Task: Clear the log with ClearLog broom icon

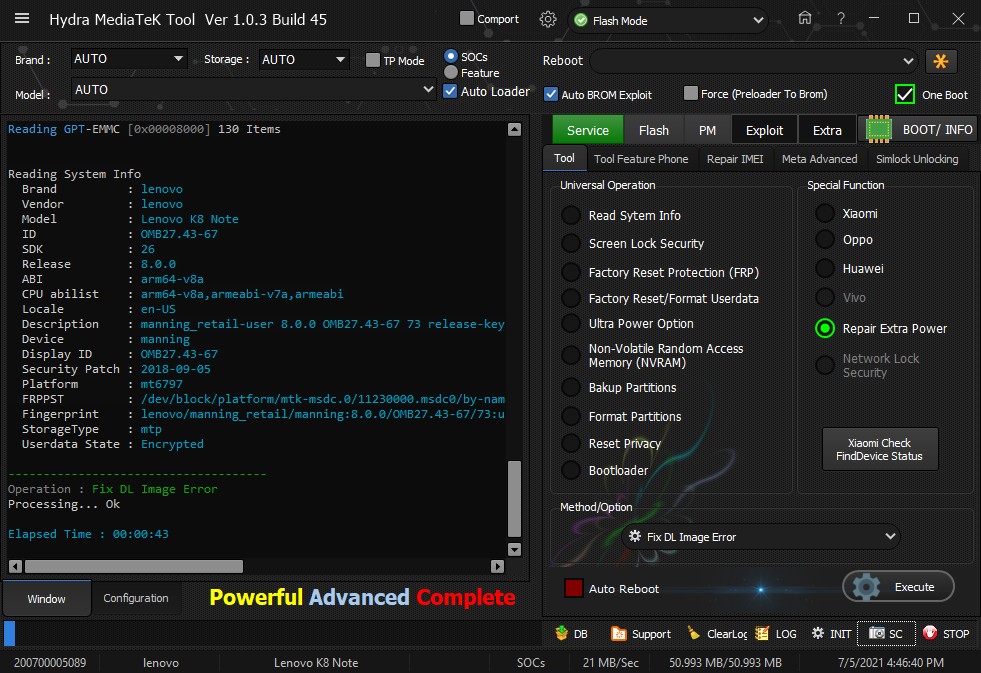Action: coord(694,633)
